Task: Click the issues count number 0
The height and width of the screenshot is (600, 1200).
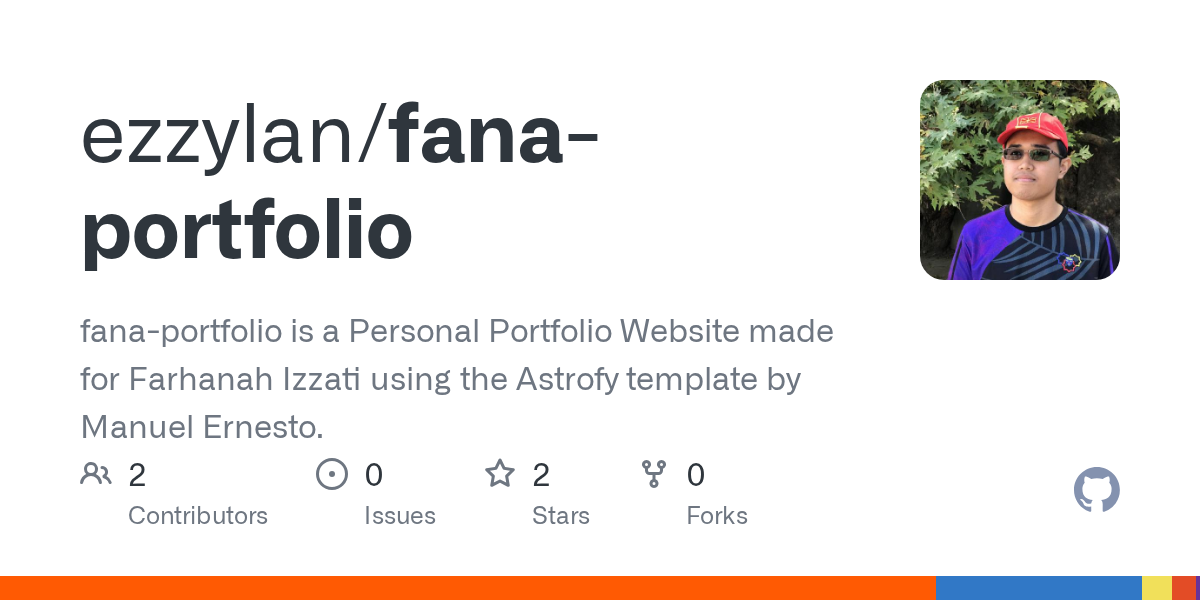Action: pos(373,474)
